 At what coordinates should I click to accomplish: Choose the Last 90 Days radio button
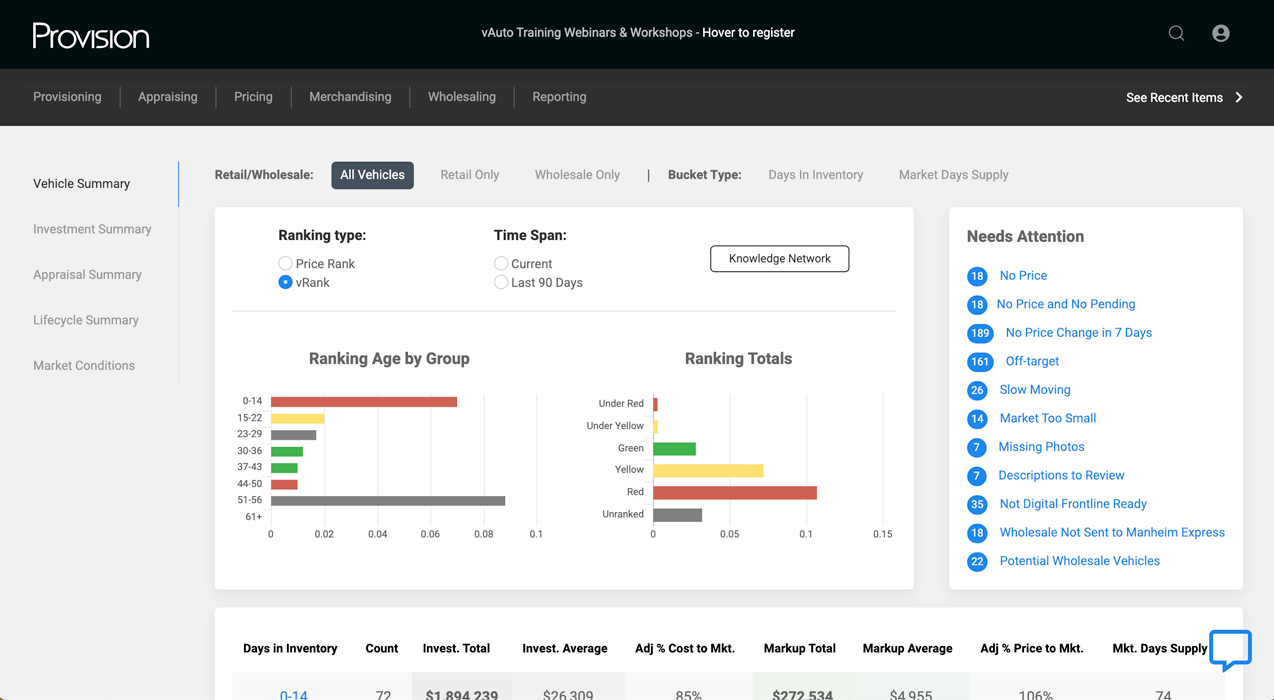click(501, 283)
